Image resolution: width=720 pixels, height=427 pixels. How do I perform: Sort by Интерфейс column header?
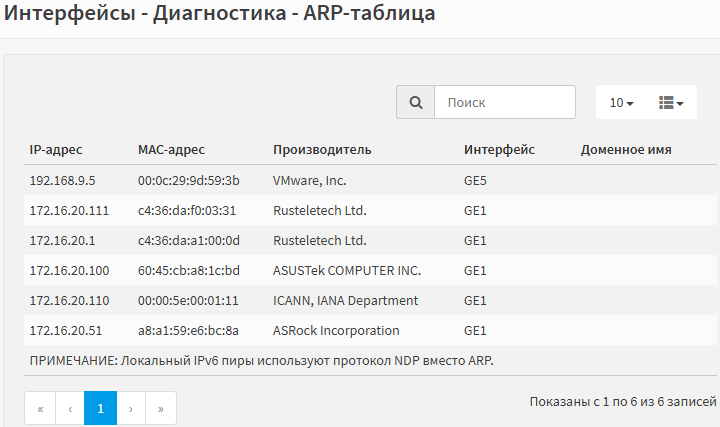pos(499,150)
